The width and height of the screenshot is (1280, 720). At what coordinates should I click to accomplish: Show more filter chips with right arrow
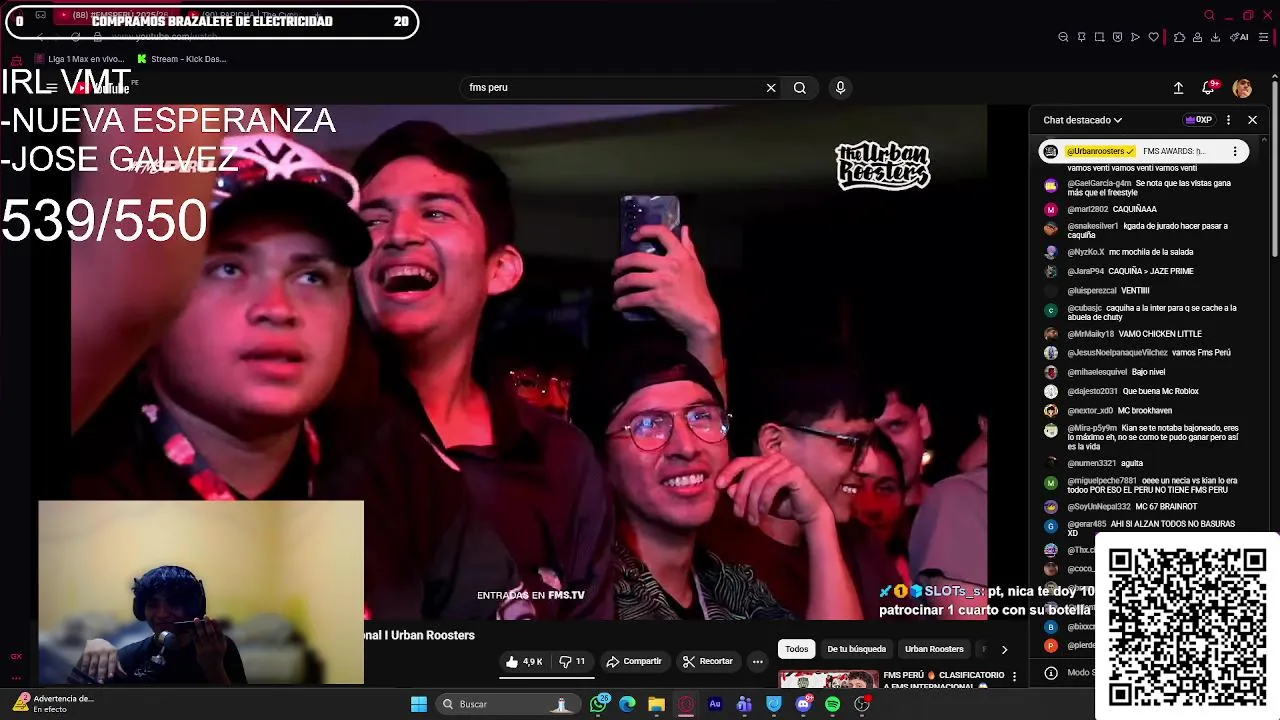click(1004, 649)
